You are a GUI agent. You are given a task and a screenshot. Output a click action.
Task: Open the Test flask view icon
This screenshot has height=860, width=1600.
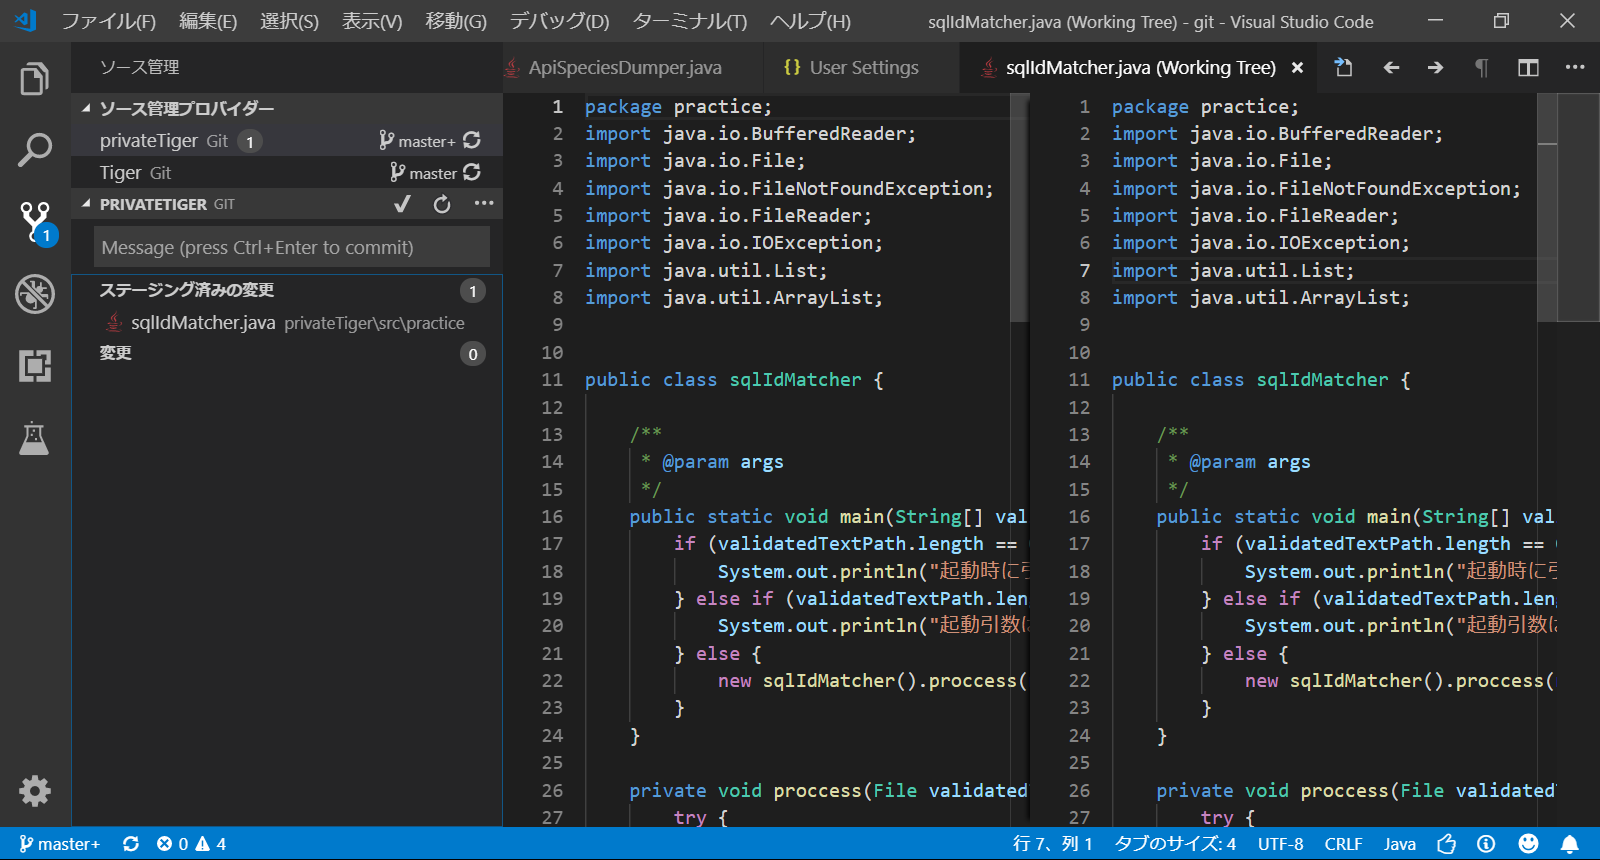[35, 438]
